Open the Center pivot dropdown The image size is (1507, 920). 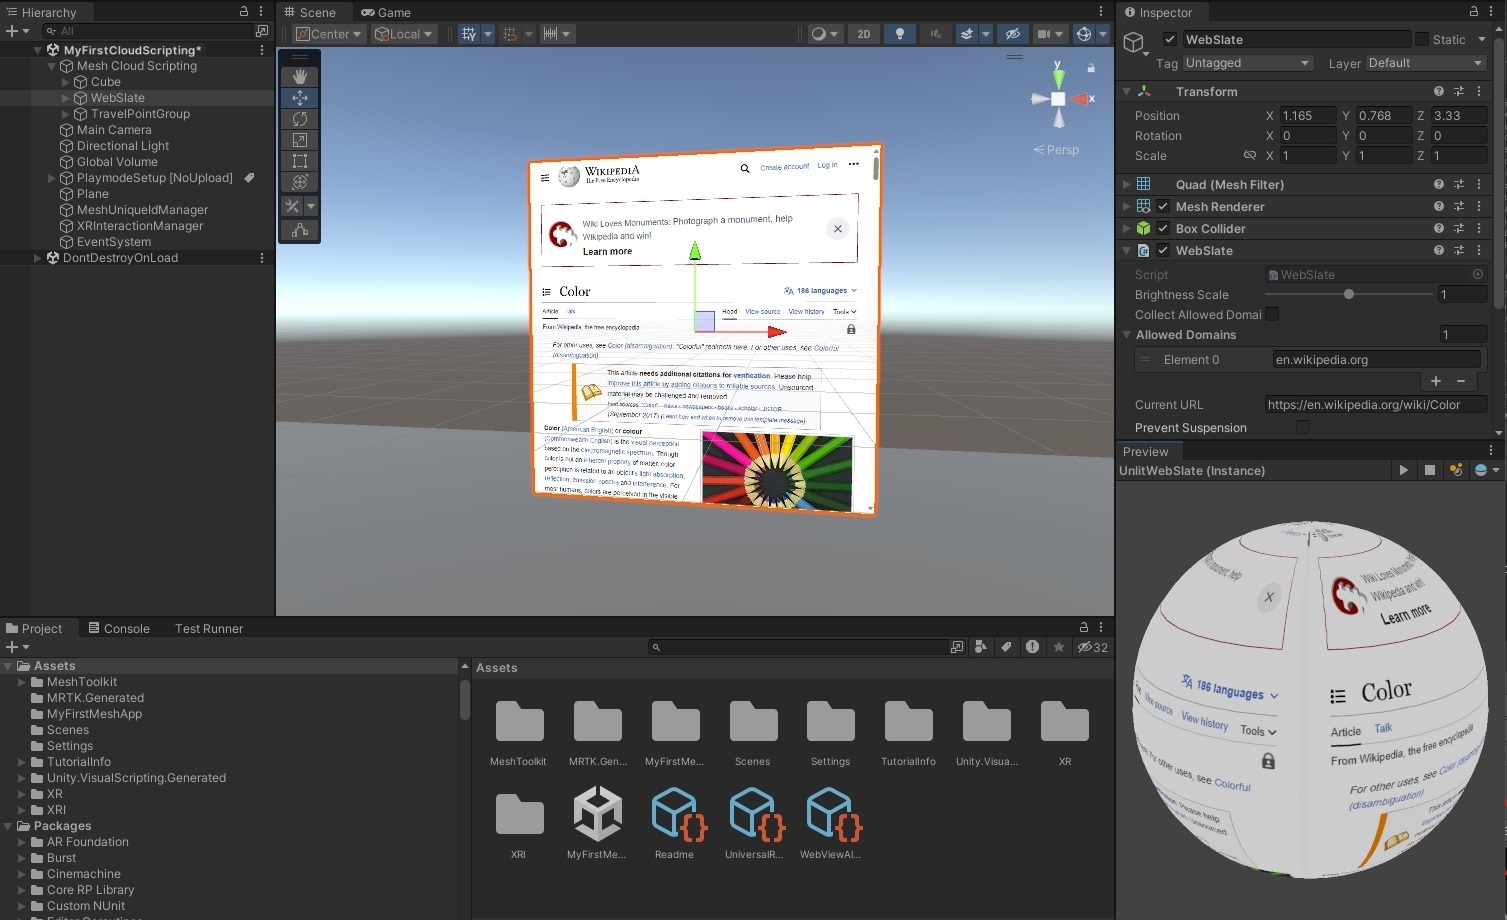coord(329,34)
